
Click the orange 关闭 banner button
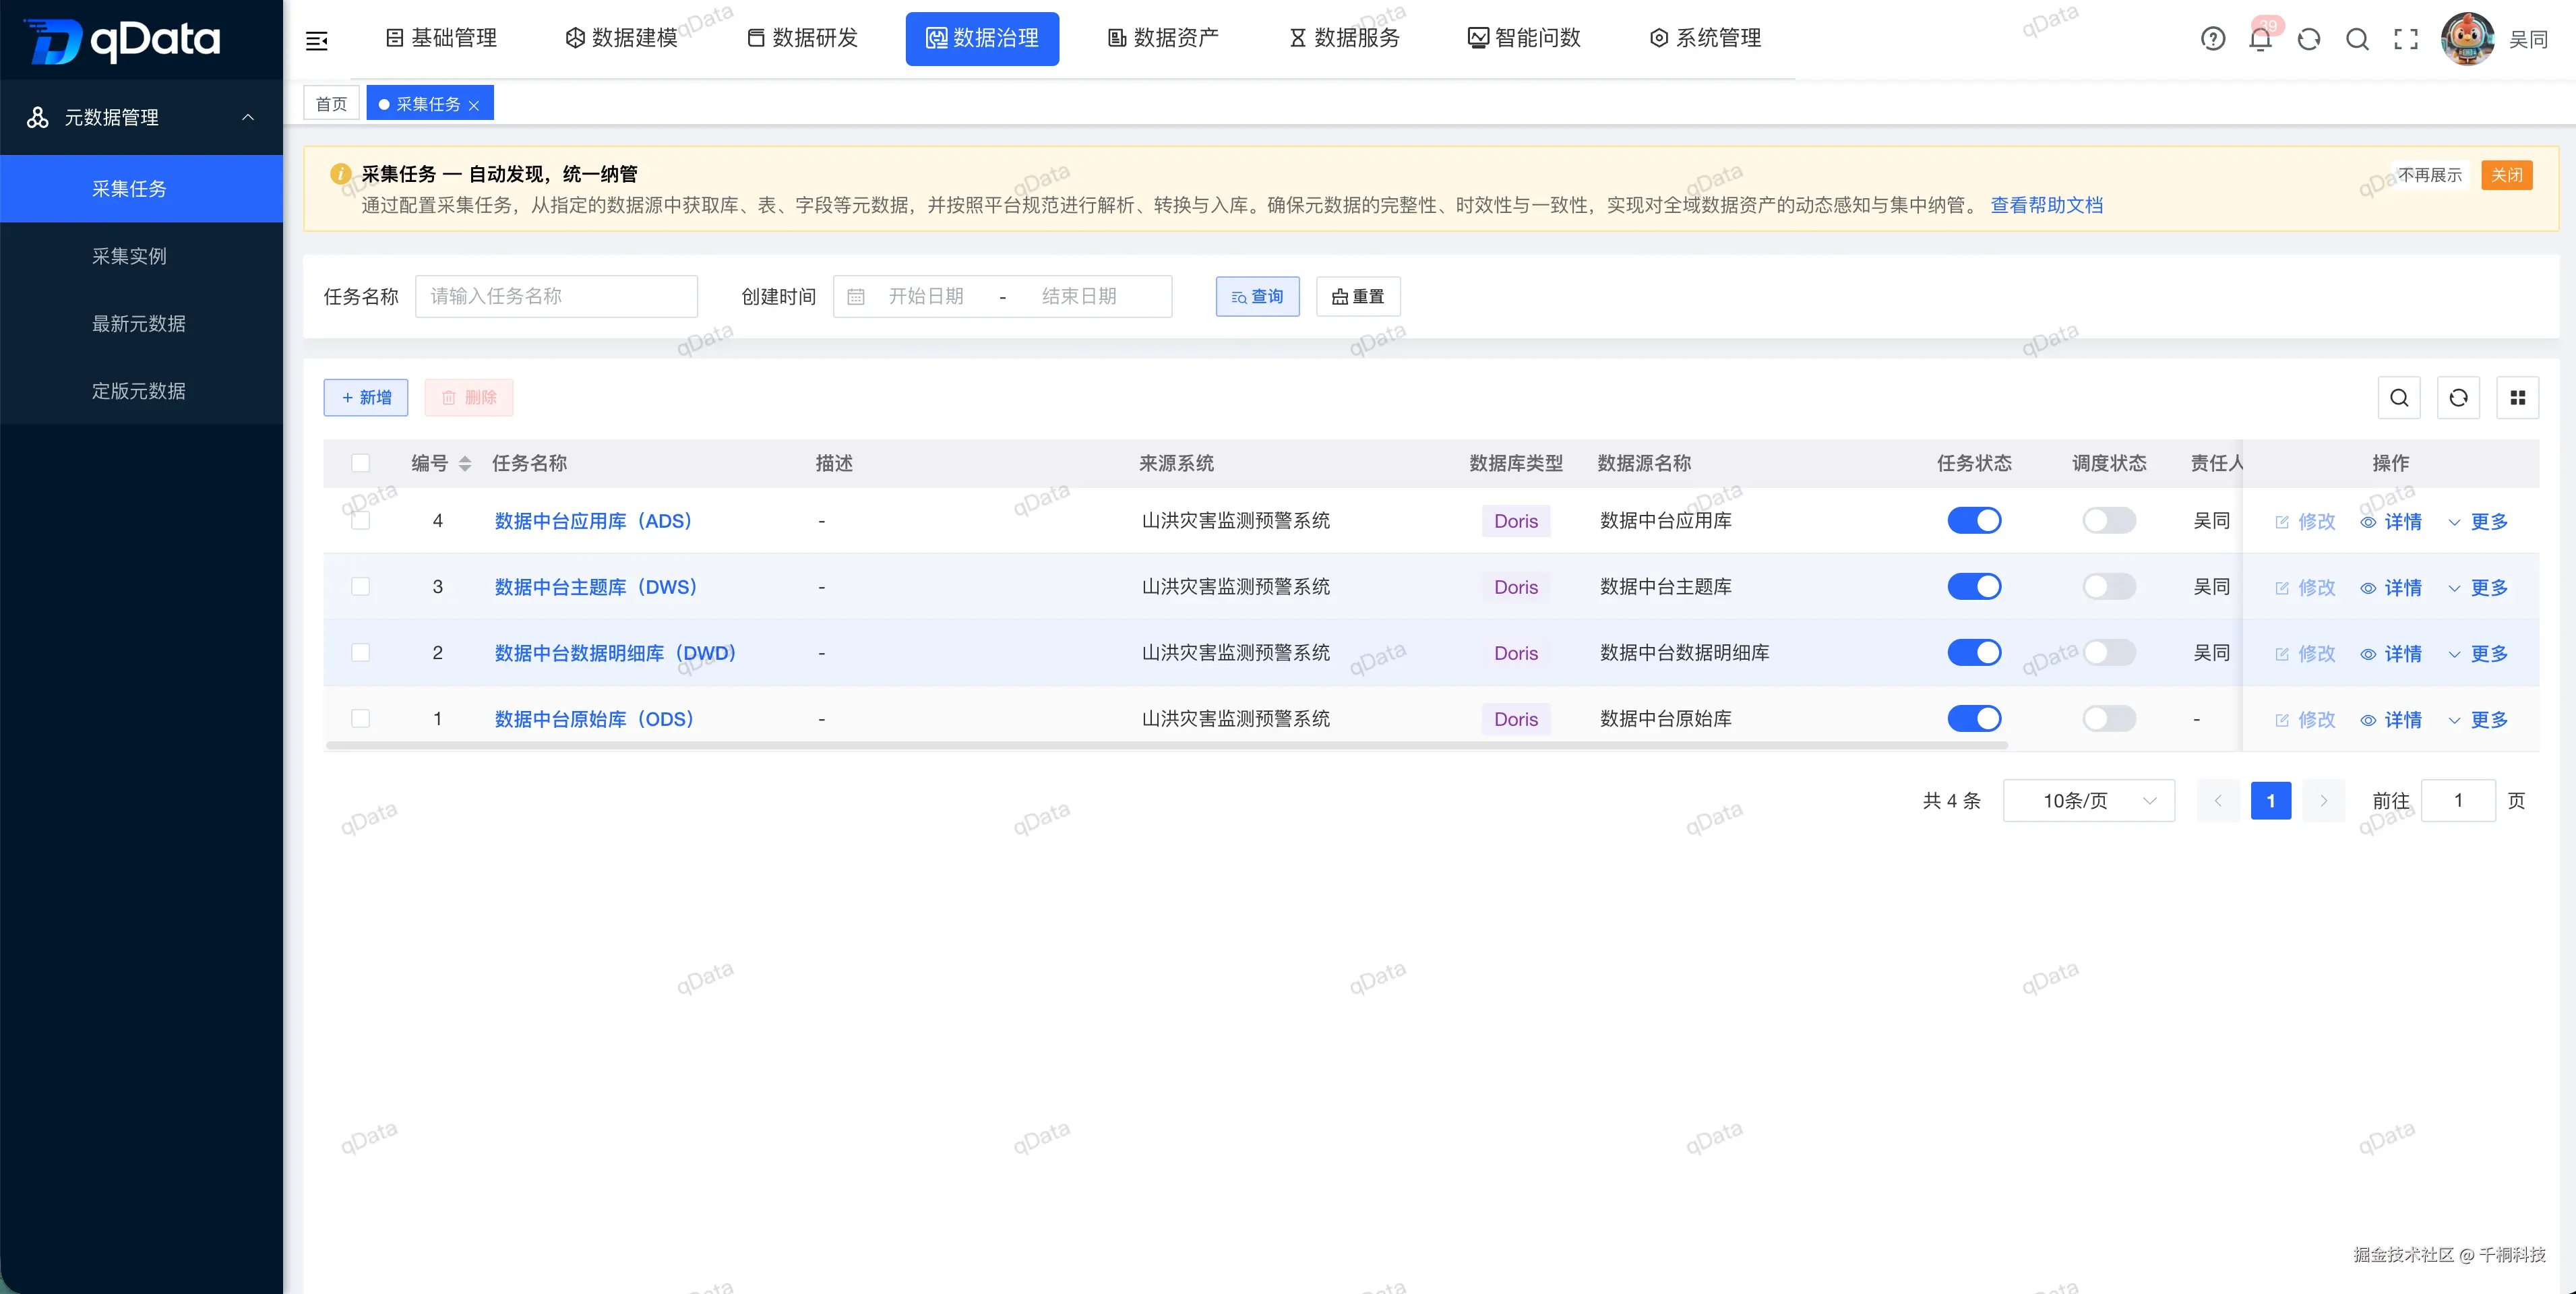pos(2506,175)
